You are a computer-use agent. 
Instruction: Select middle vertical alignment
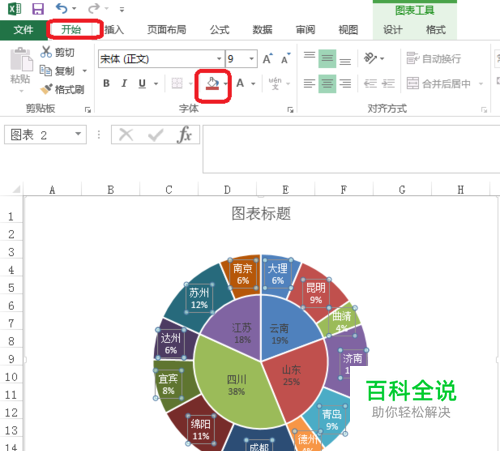coord(327,58)
